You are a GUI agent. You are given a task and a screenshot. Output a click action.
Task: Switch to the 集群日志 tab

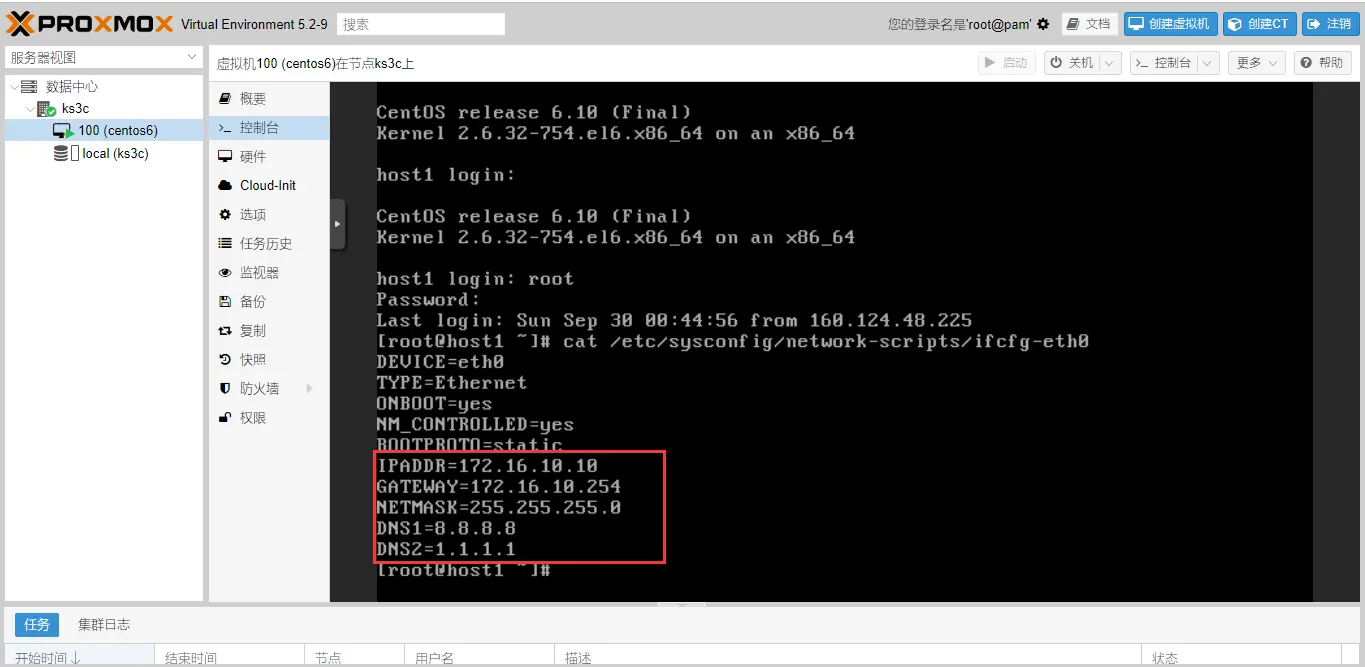pos(104,625)
